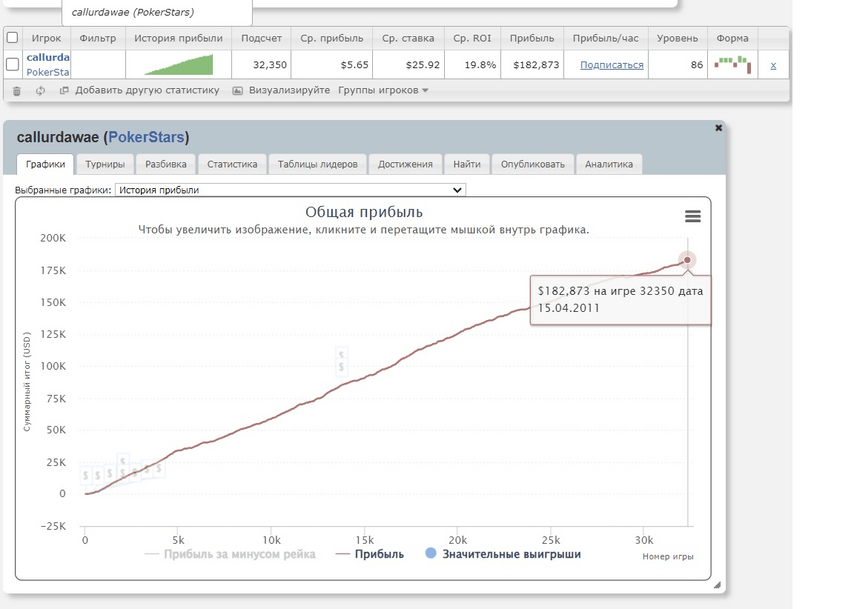Close the callurdawae popup panel
The height and width of the screenshot is (609, 854).
[718, 128]
